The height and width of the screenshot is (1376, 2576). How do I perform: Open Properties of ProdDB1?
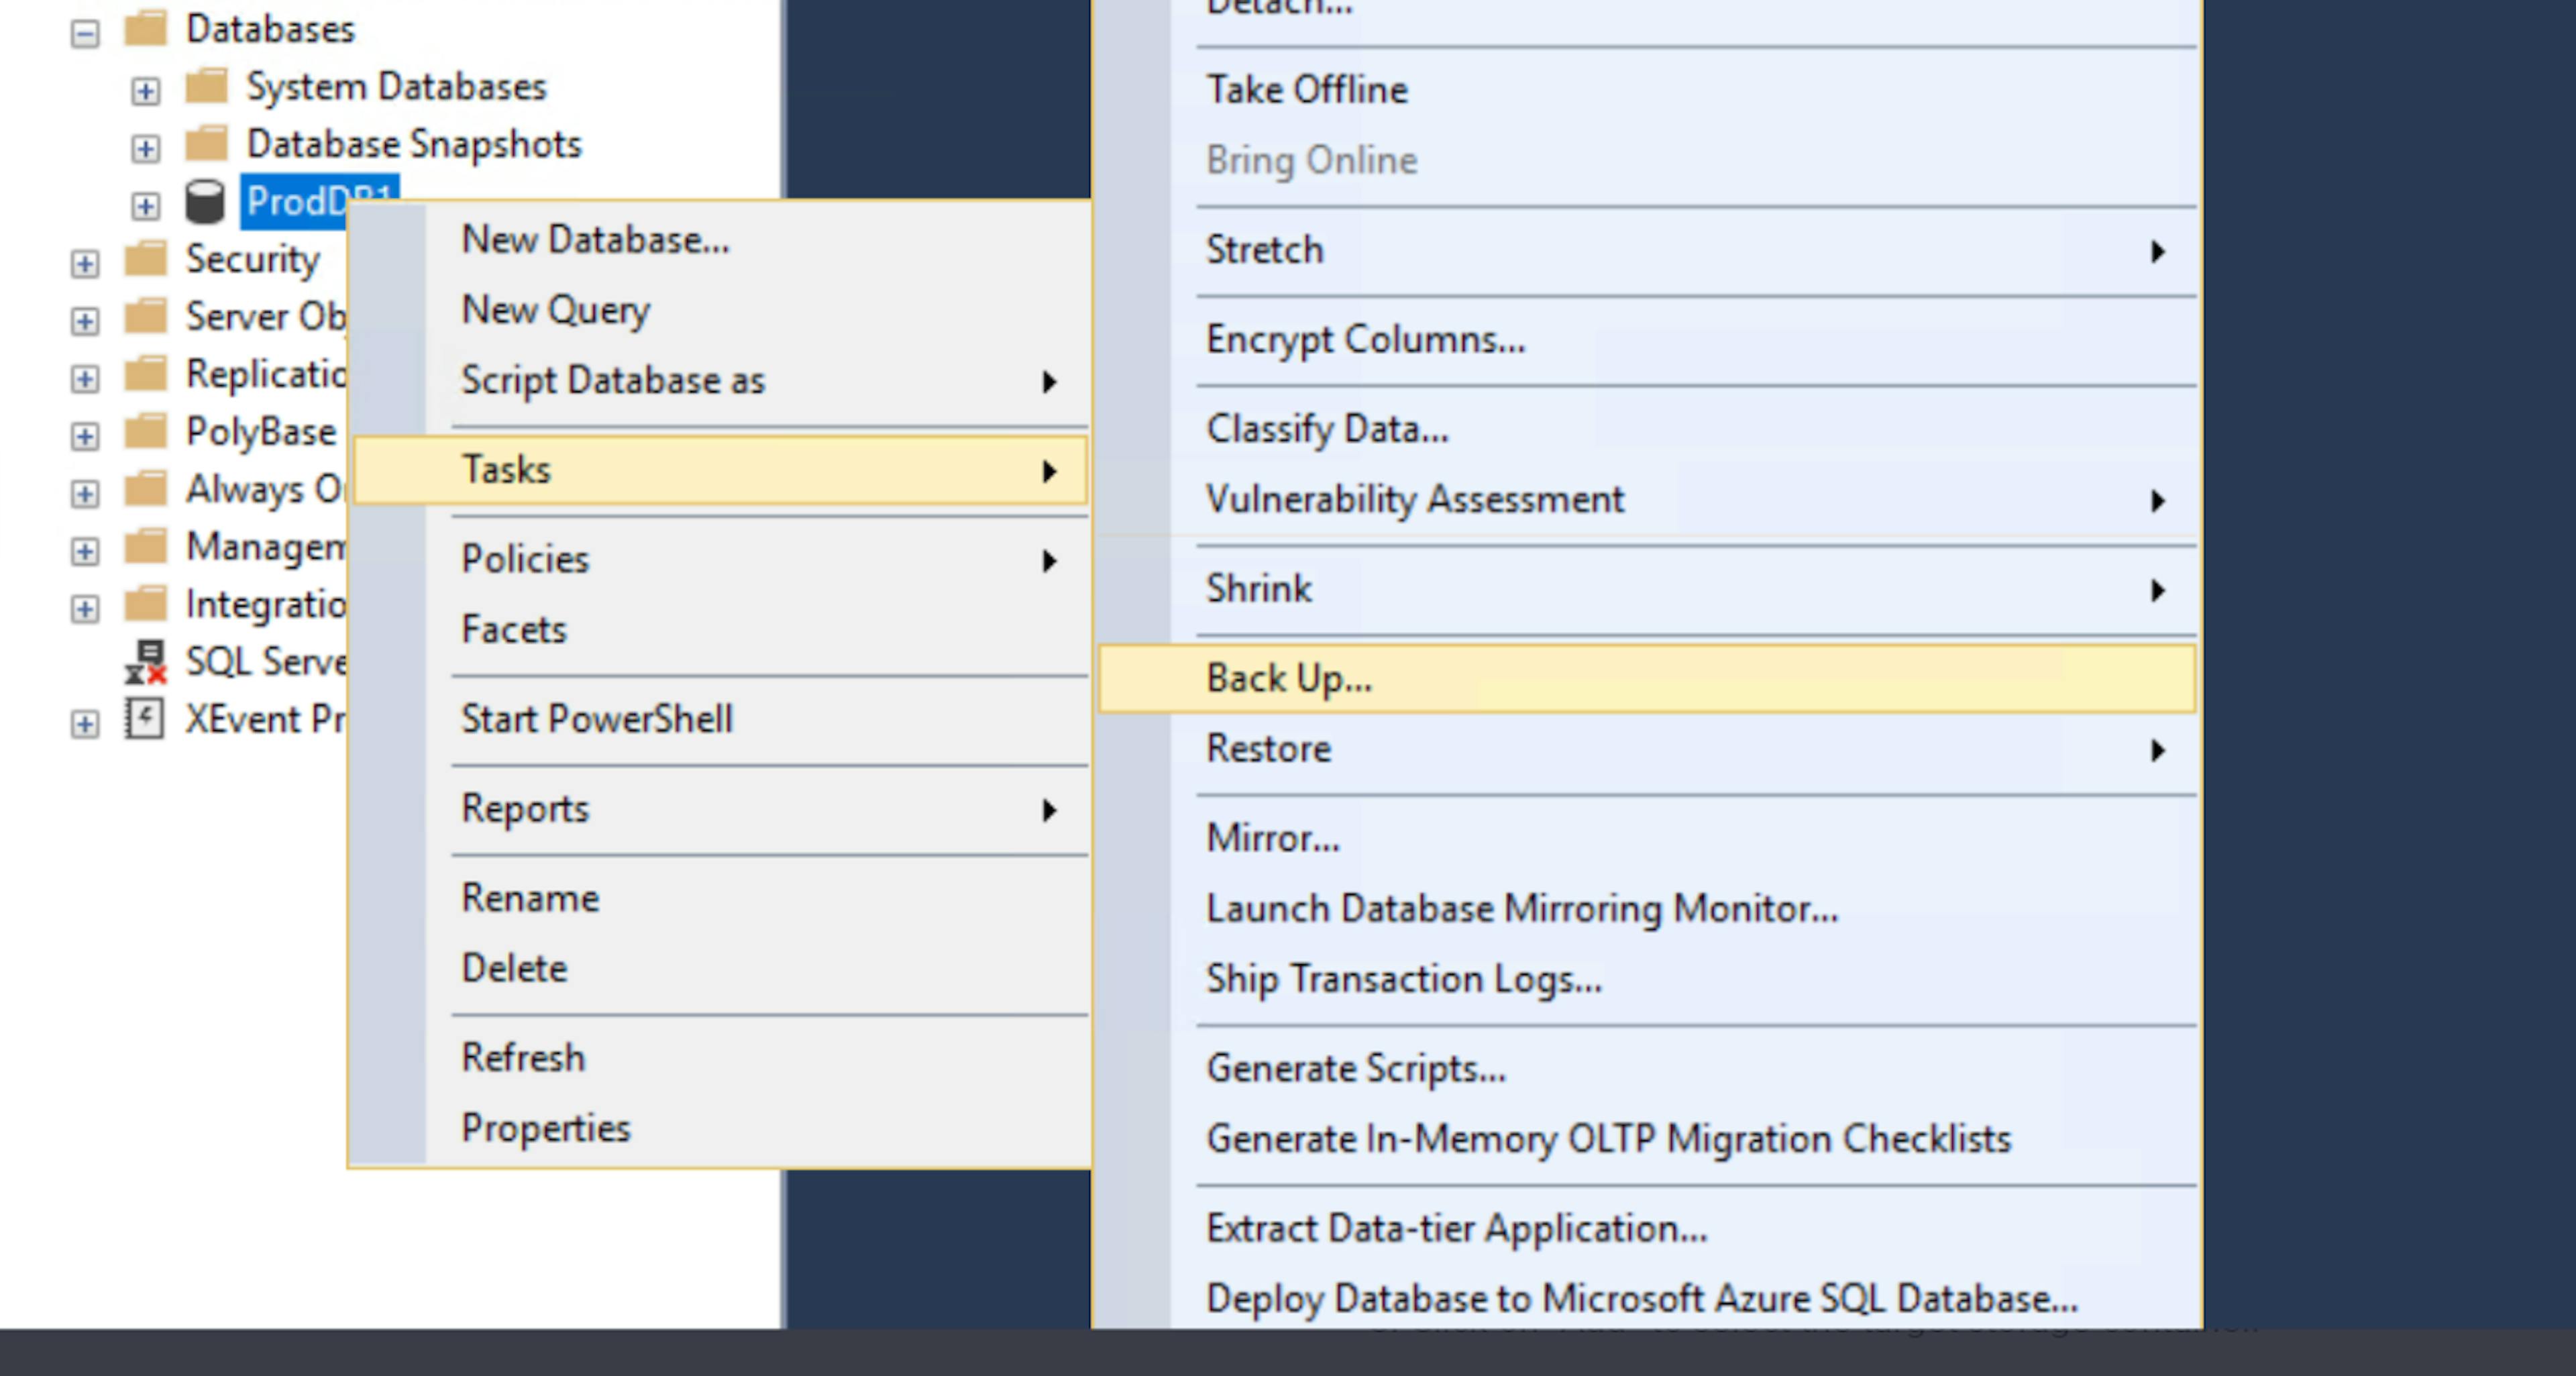click(545, 1128)
